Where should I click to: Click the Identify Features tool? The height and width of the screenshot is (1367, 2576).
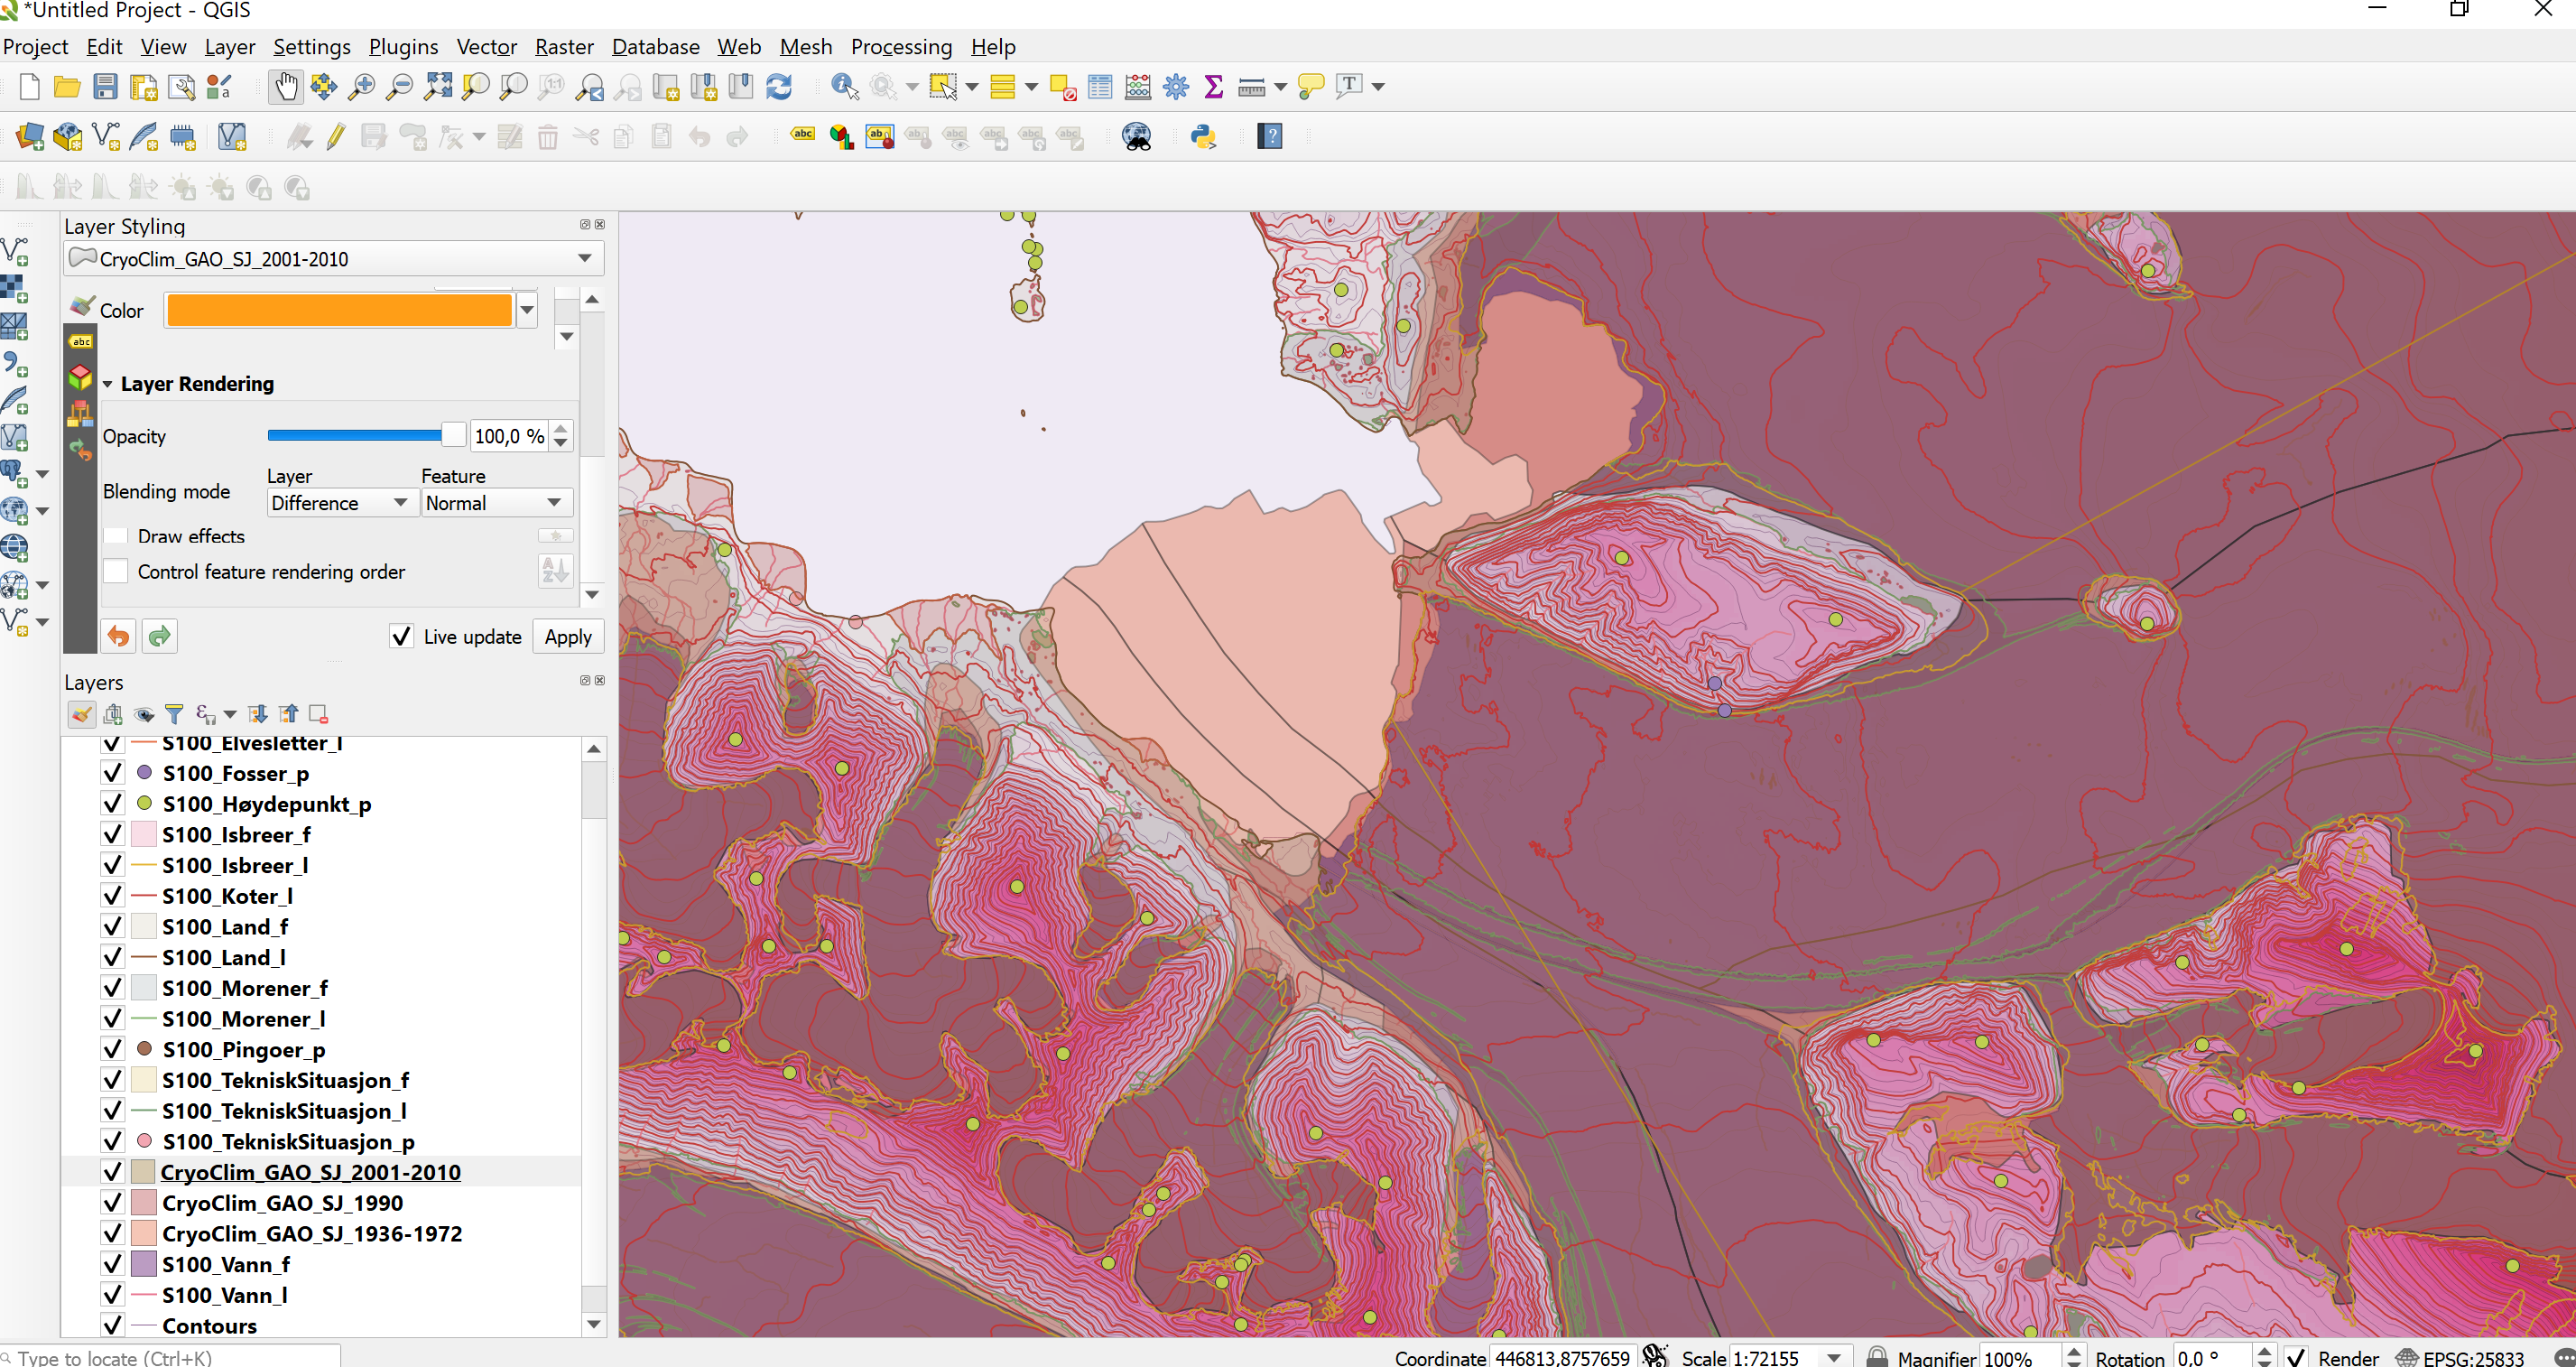pos(845,87)
